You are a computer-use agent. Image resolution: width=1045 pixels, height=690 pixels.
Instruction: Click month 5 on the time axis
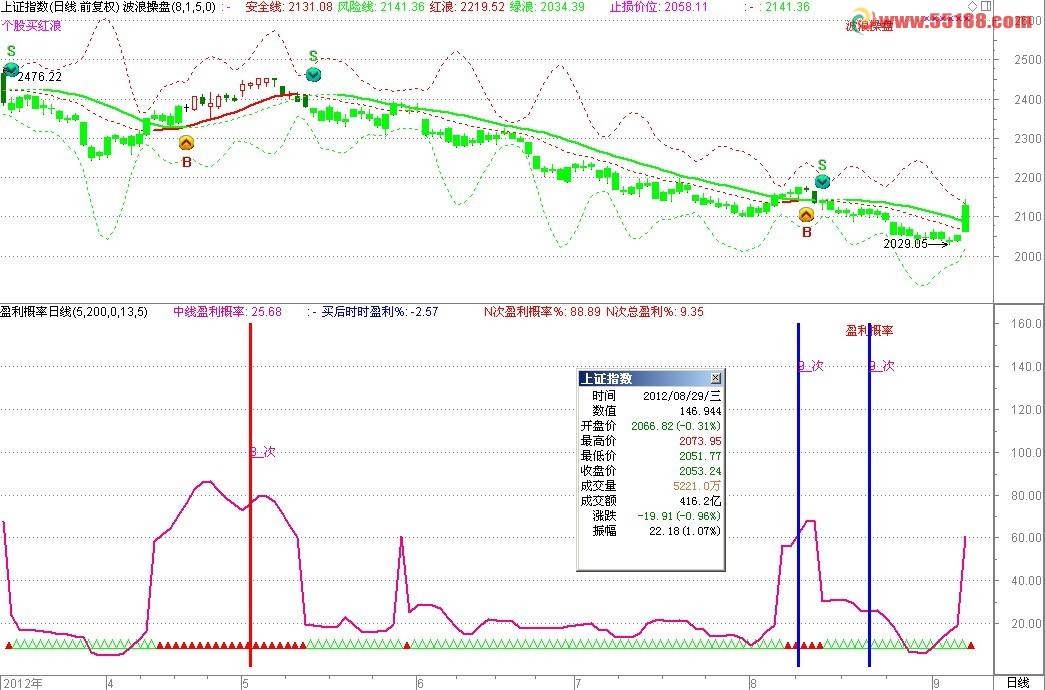click(x=245, y=683)
